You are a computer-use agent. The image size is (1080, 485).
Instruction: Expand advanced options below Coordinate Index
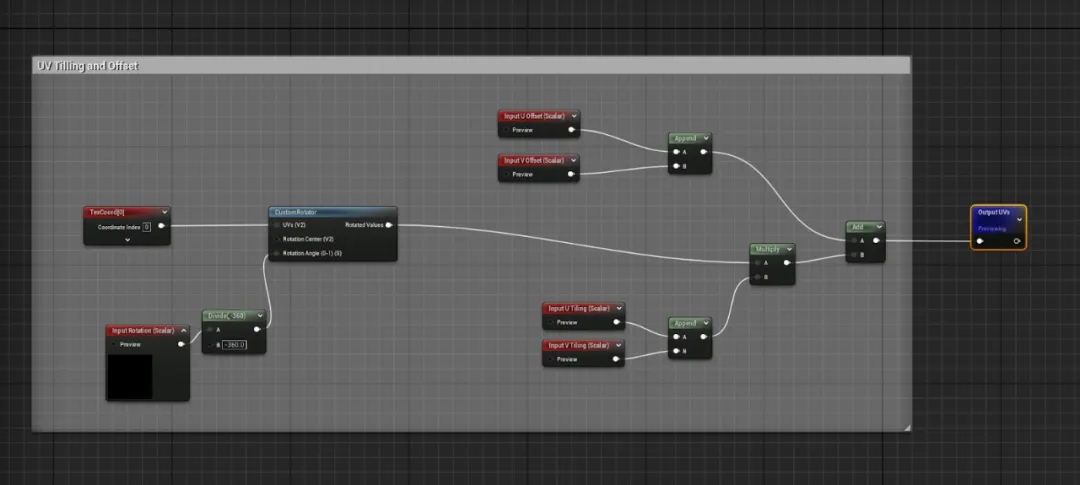(127, 240)
